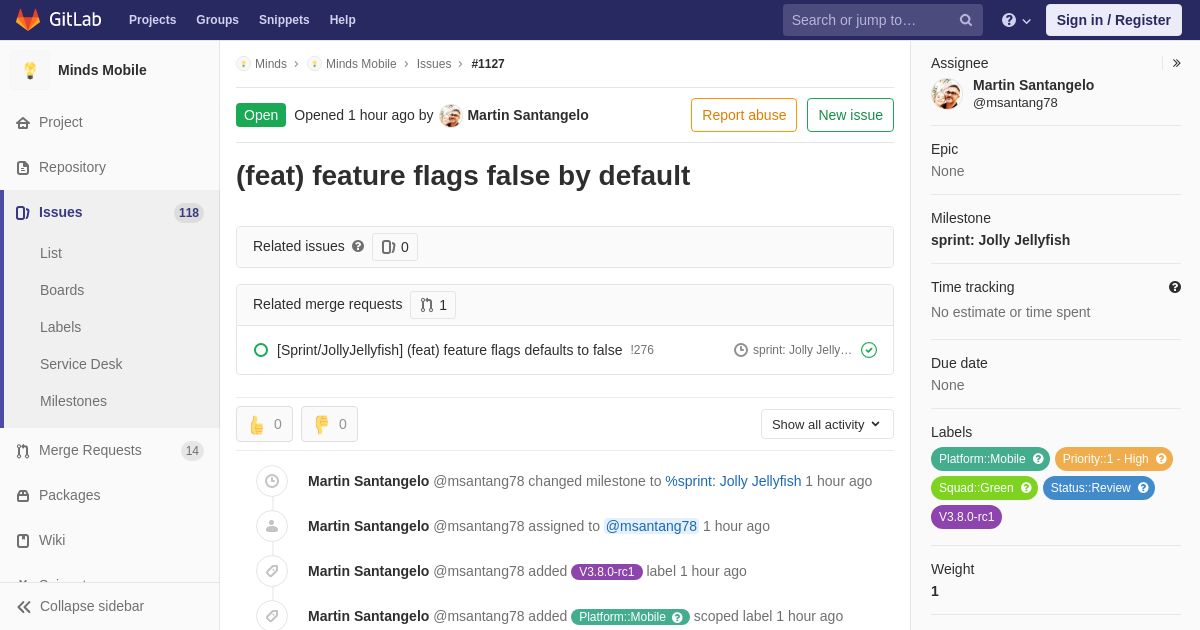
Task: Click the Minds breadcrumb avatar icon
Action: tap(243, 64)
